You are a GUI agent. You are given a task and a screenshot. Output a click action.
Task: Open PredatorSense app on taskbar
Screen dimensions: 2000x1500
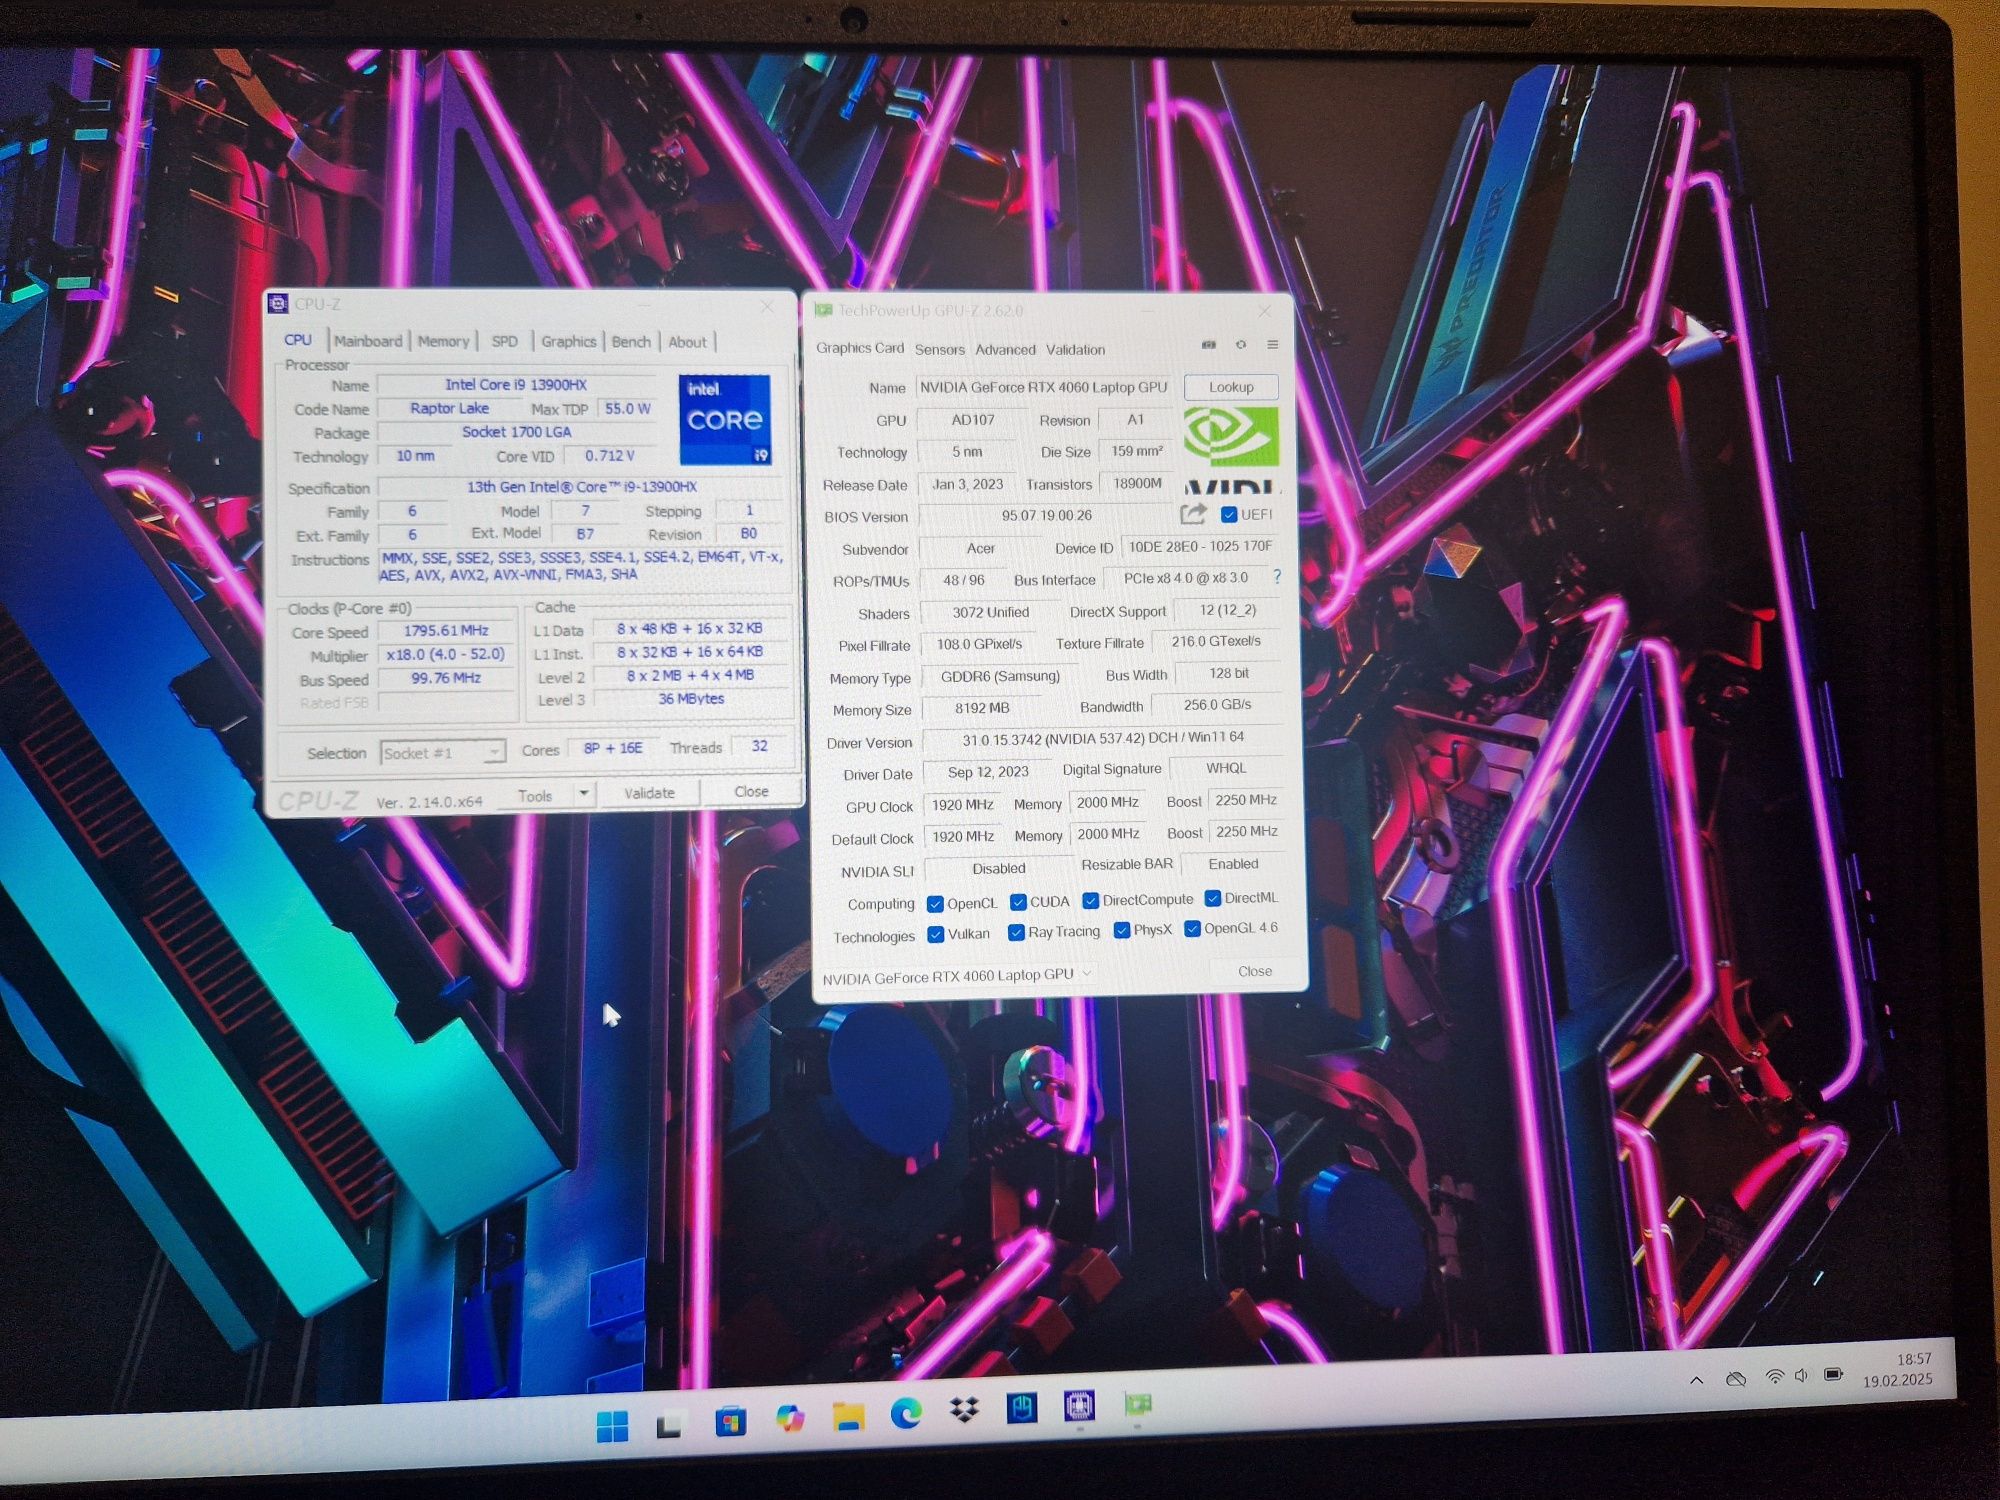pos(1021,1408)
